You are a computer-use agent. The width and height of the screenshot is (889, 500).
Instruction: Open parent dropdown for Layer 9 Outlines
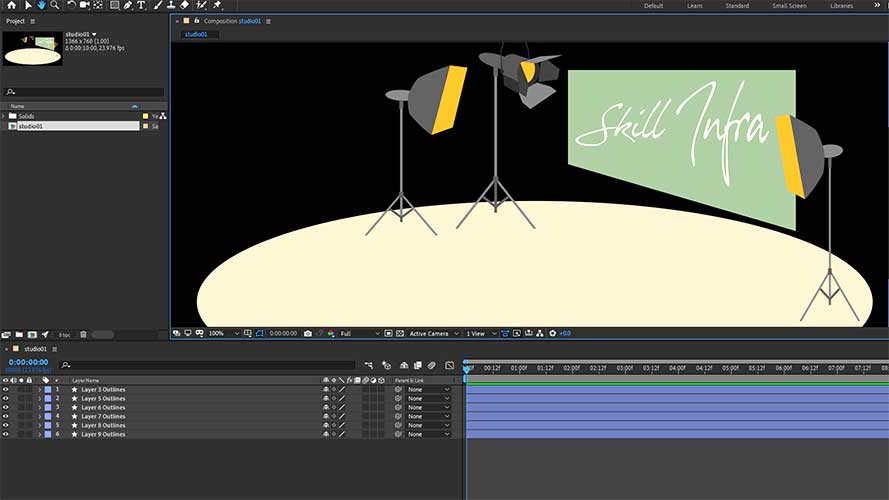(x=429, y=434)
